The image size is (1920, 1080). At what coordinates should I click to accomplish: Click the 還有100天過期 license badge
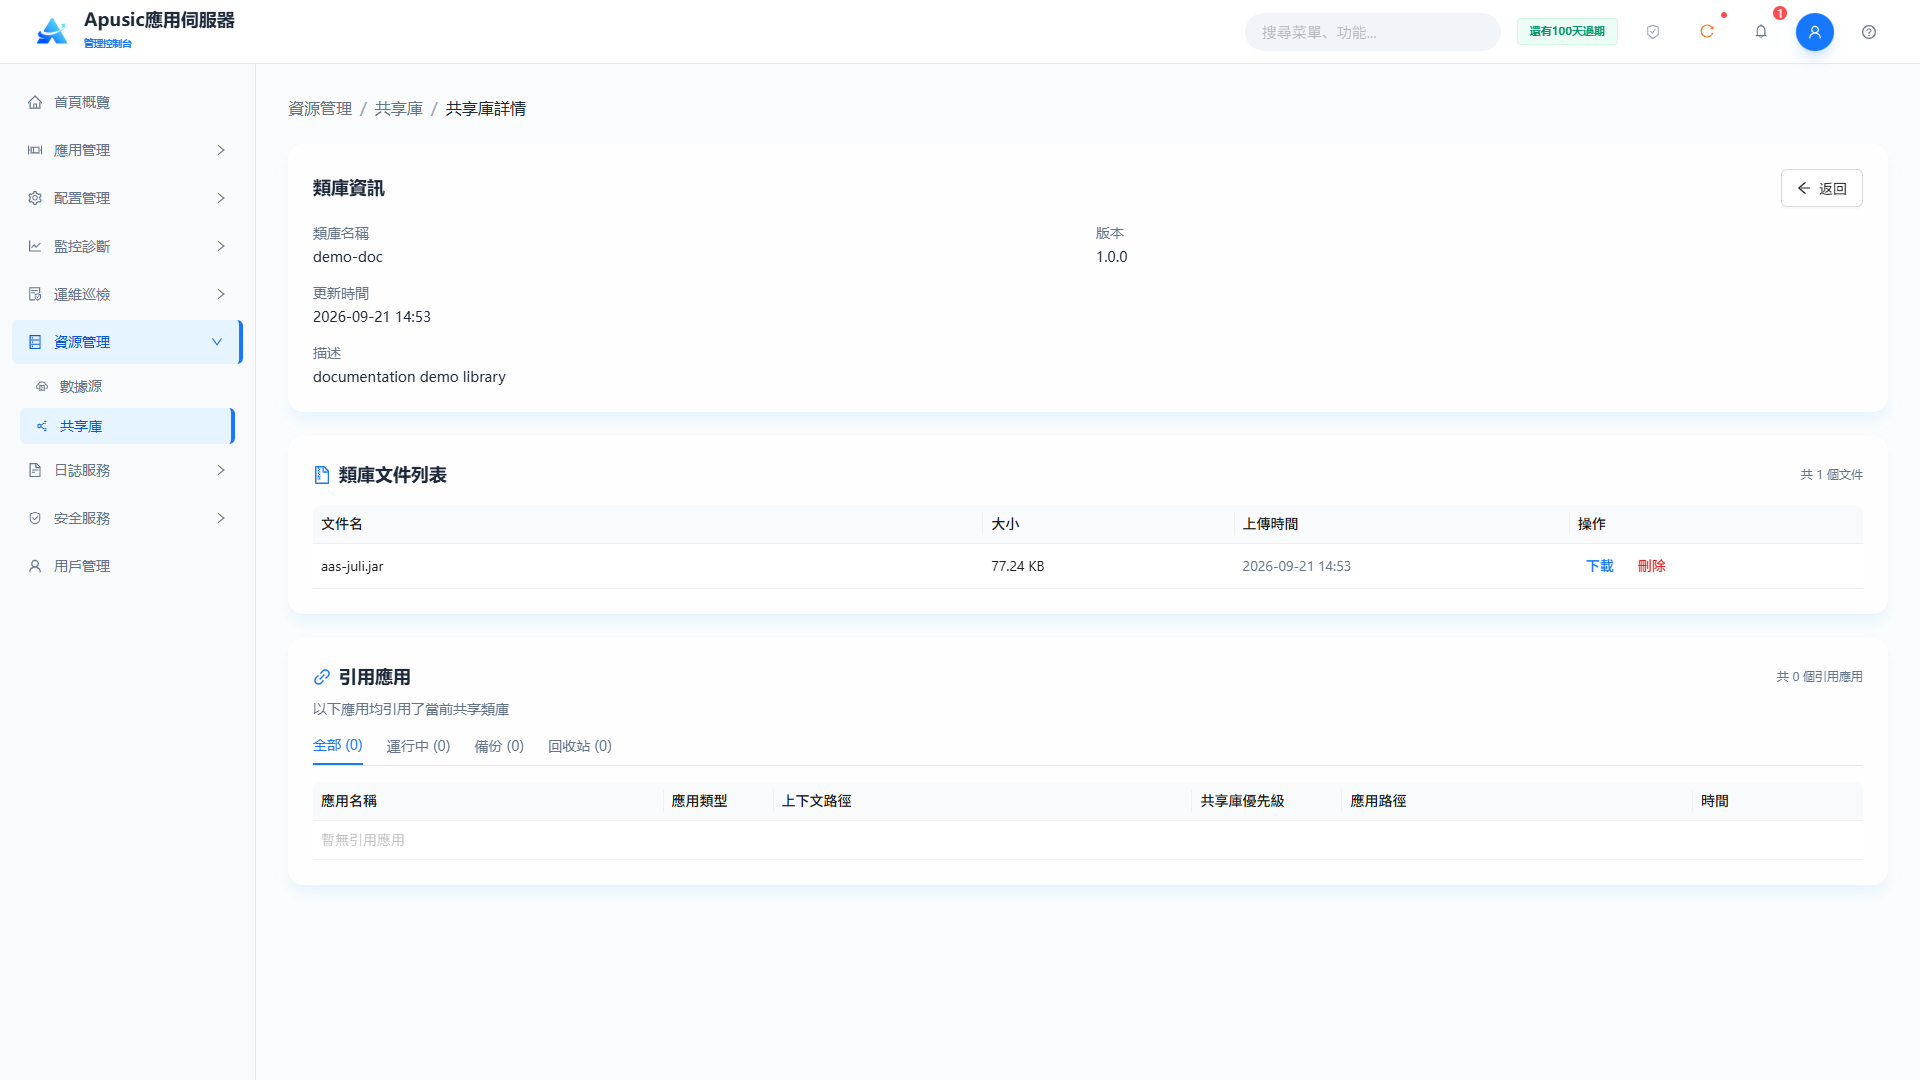1567,32
